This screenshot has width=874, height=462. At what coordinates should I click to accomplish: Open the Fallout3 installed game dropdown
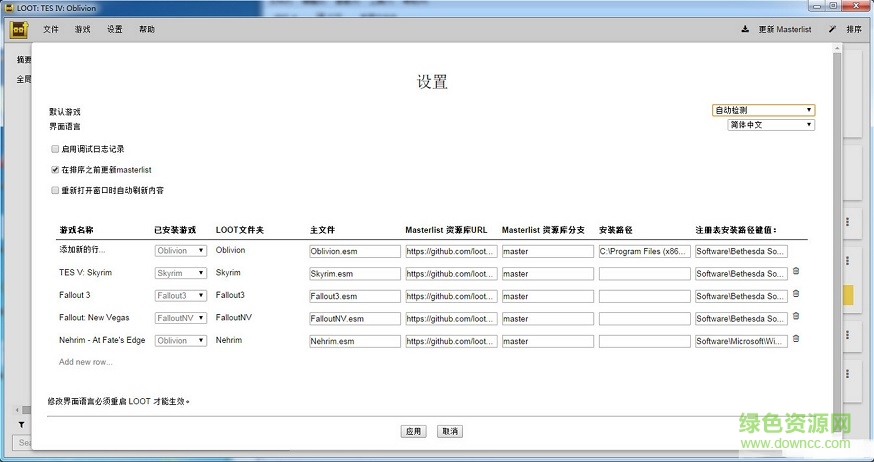point(181,295)
